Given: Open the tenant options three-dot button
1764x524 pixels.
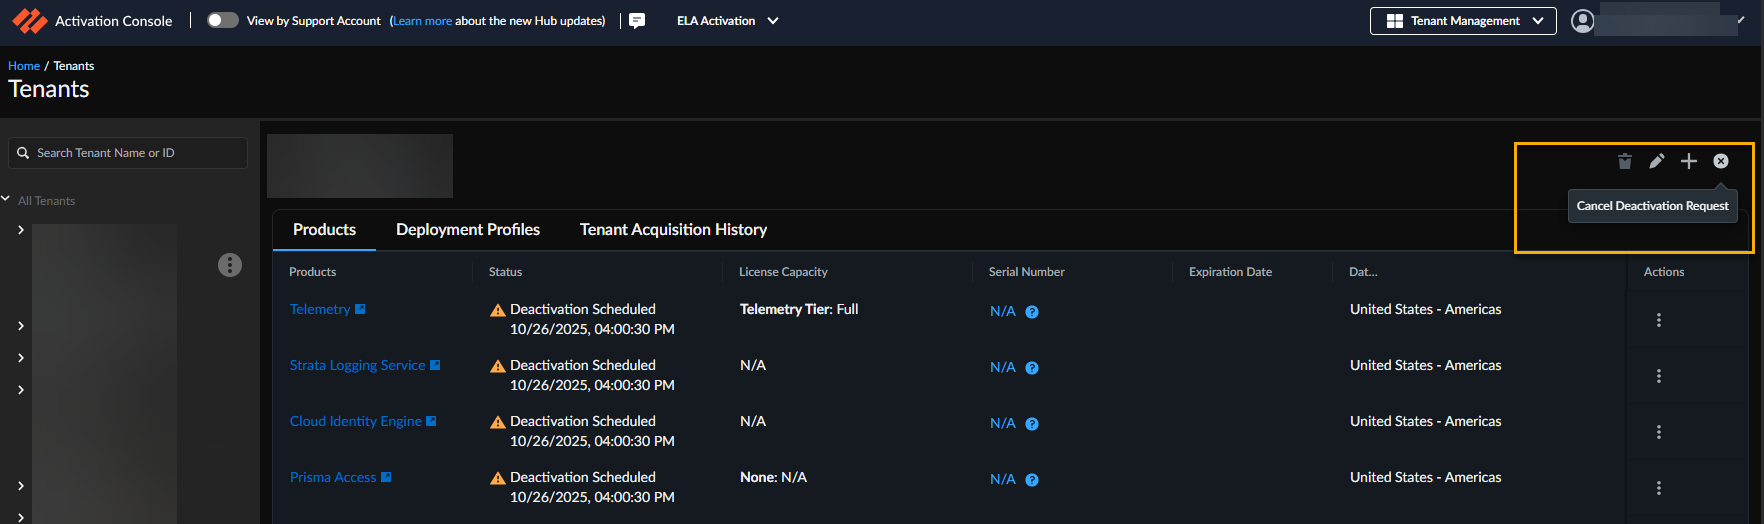Looking at the screenshot, I should click(230, 265).
